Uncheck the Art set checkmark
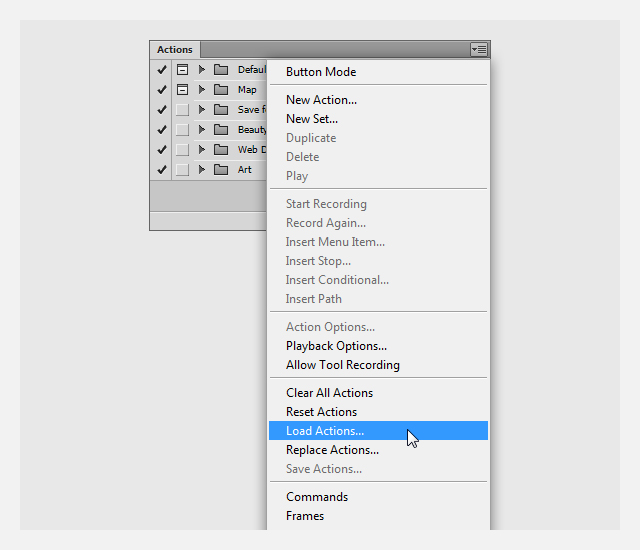640x550 pixels. click(x=162, y=169)
